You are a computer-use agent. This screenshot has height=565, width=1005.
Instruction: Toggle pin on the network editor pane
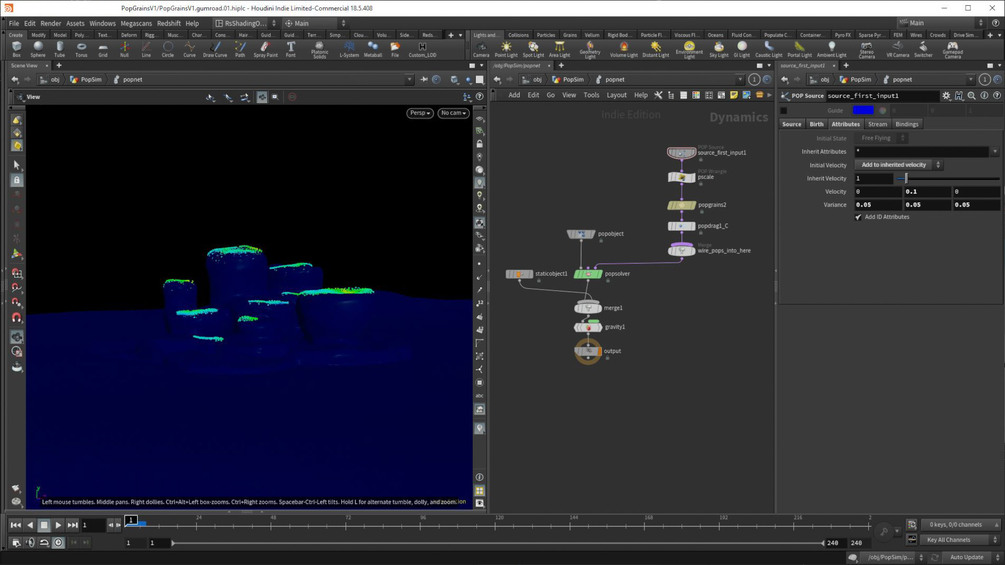click(754, 79)
